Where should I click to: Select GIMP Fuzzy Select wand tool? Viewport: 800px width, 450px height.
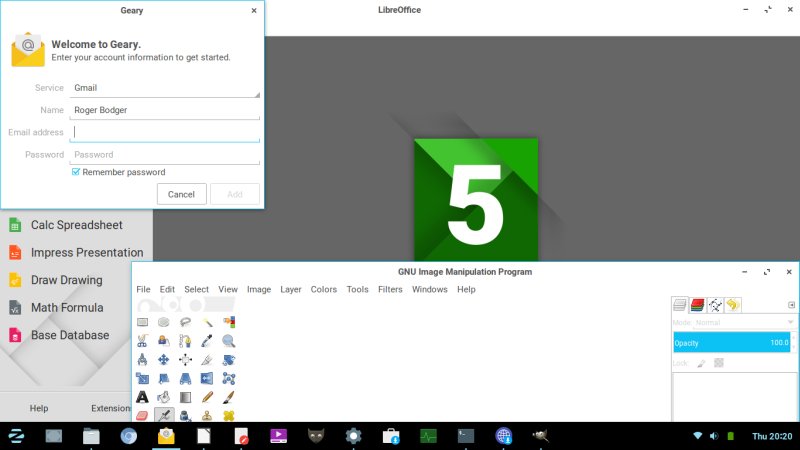coord(207,322)
